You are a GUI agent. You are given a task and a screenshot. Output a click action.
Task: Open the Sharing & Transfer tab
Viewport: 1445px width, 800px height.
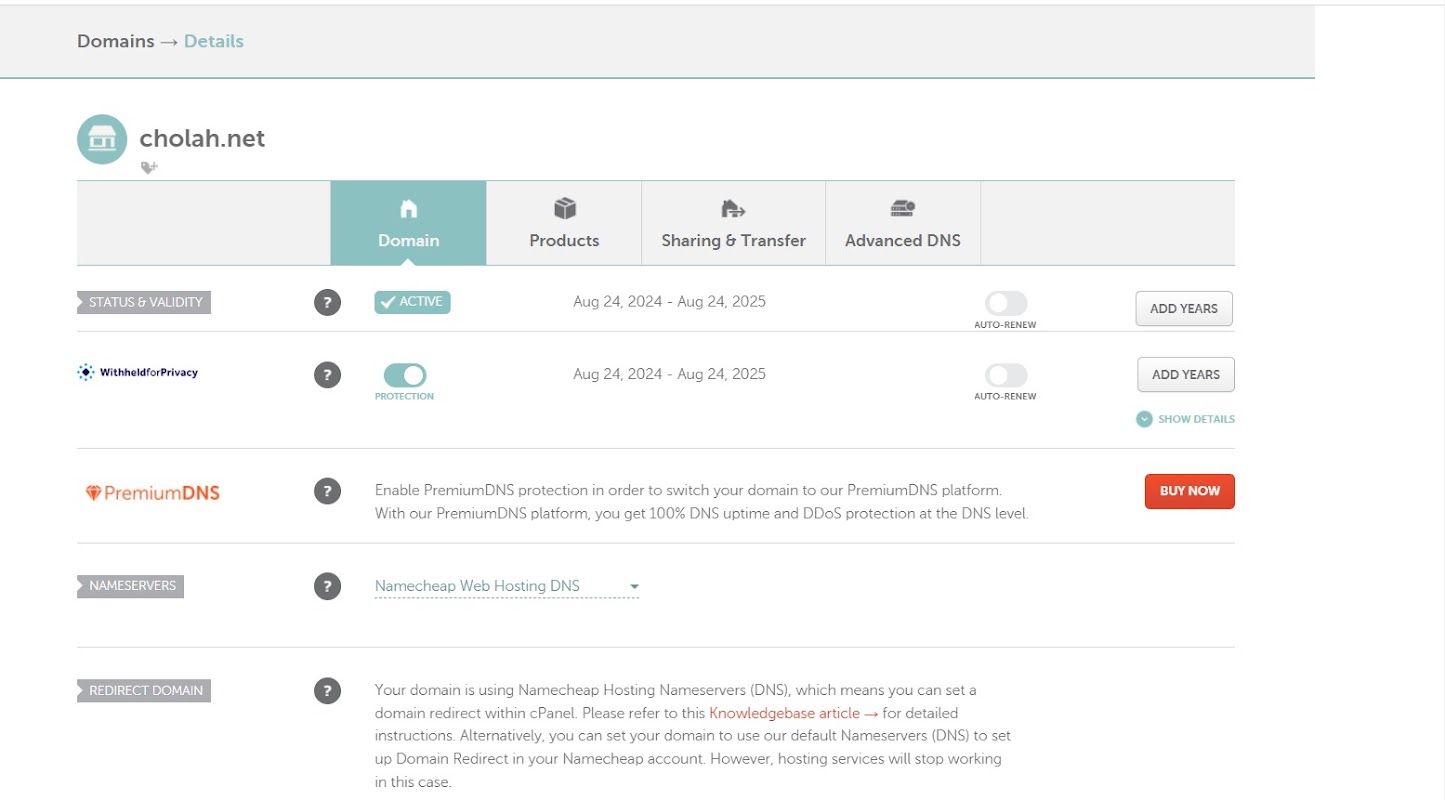[733, 223]
